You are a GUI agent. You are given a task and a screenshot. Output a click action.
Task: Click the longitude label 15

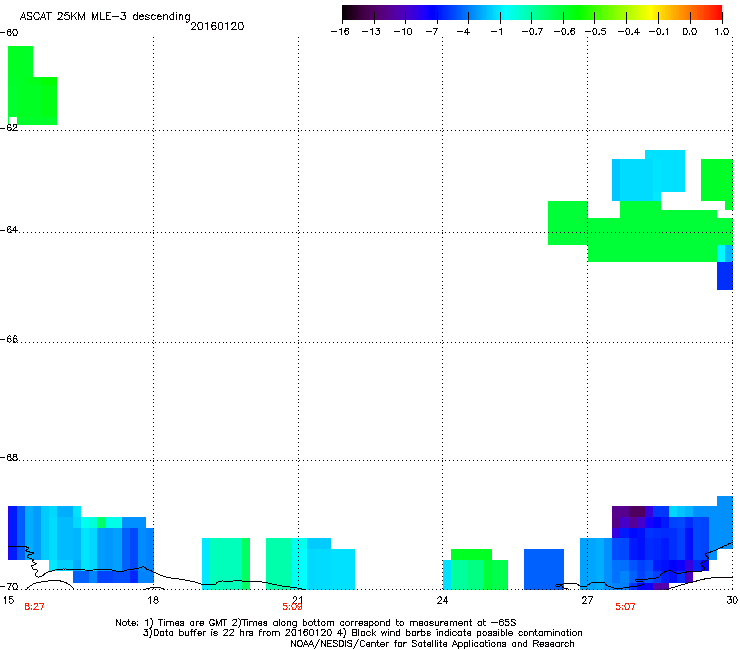(8, 600)
